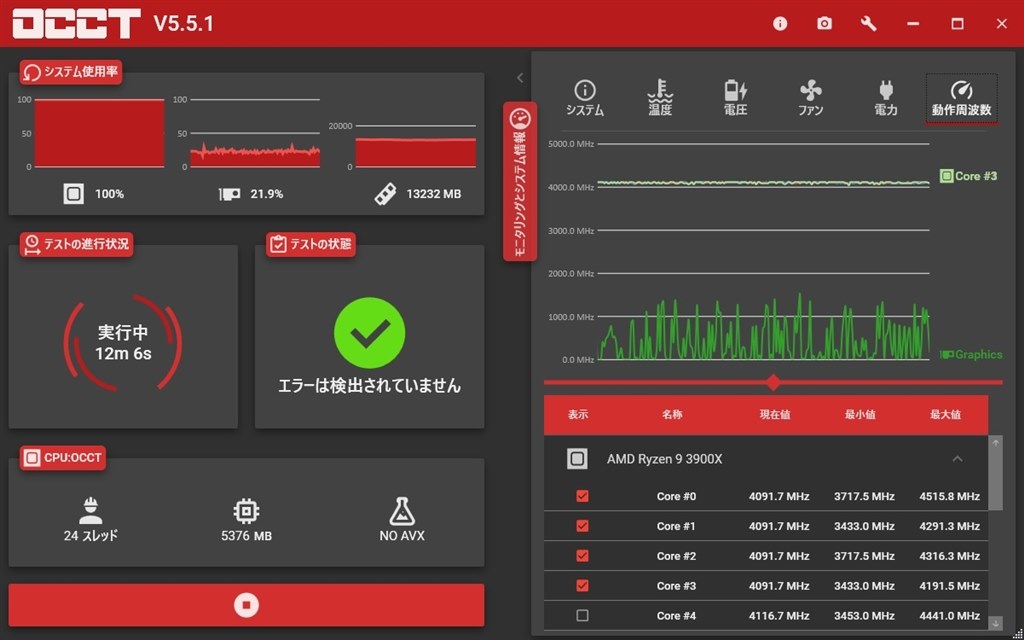Open the システム tab
The width and height of the screenshot is (1024, 640).
(584, 99)
